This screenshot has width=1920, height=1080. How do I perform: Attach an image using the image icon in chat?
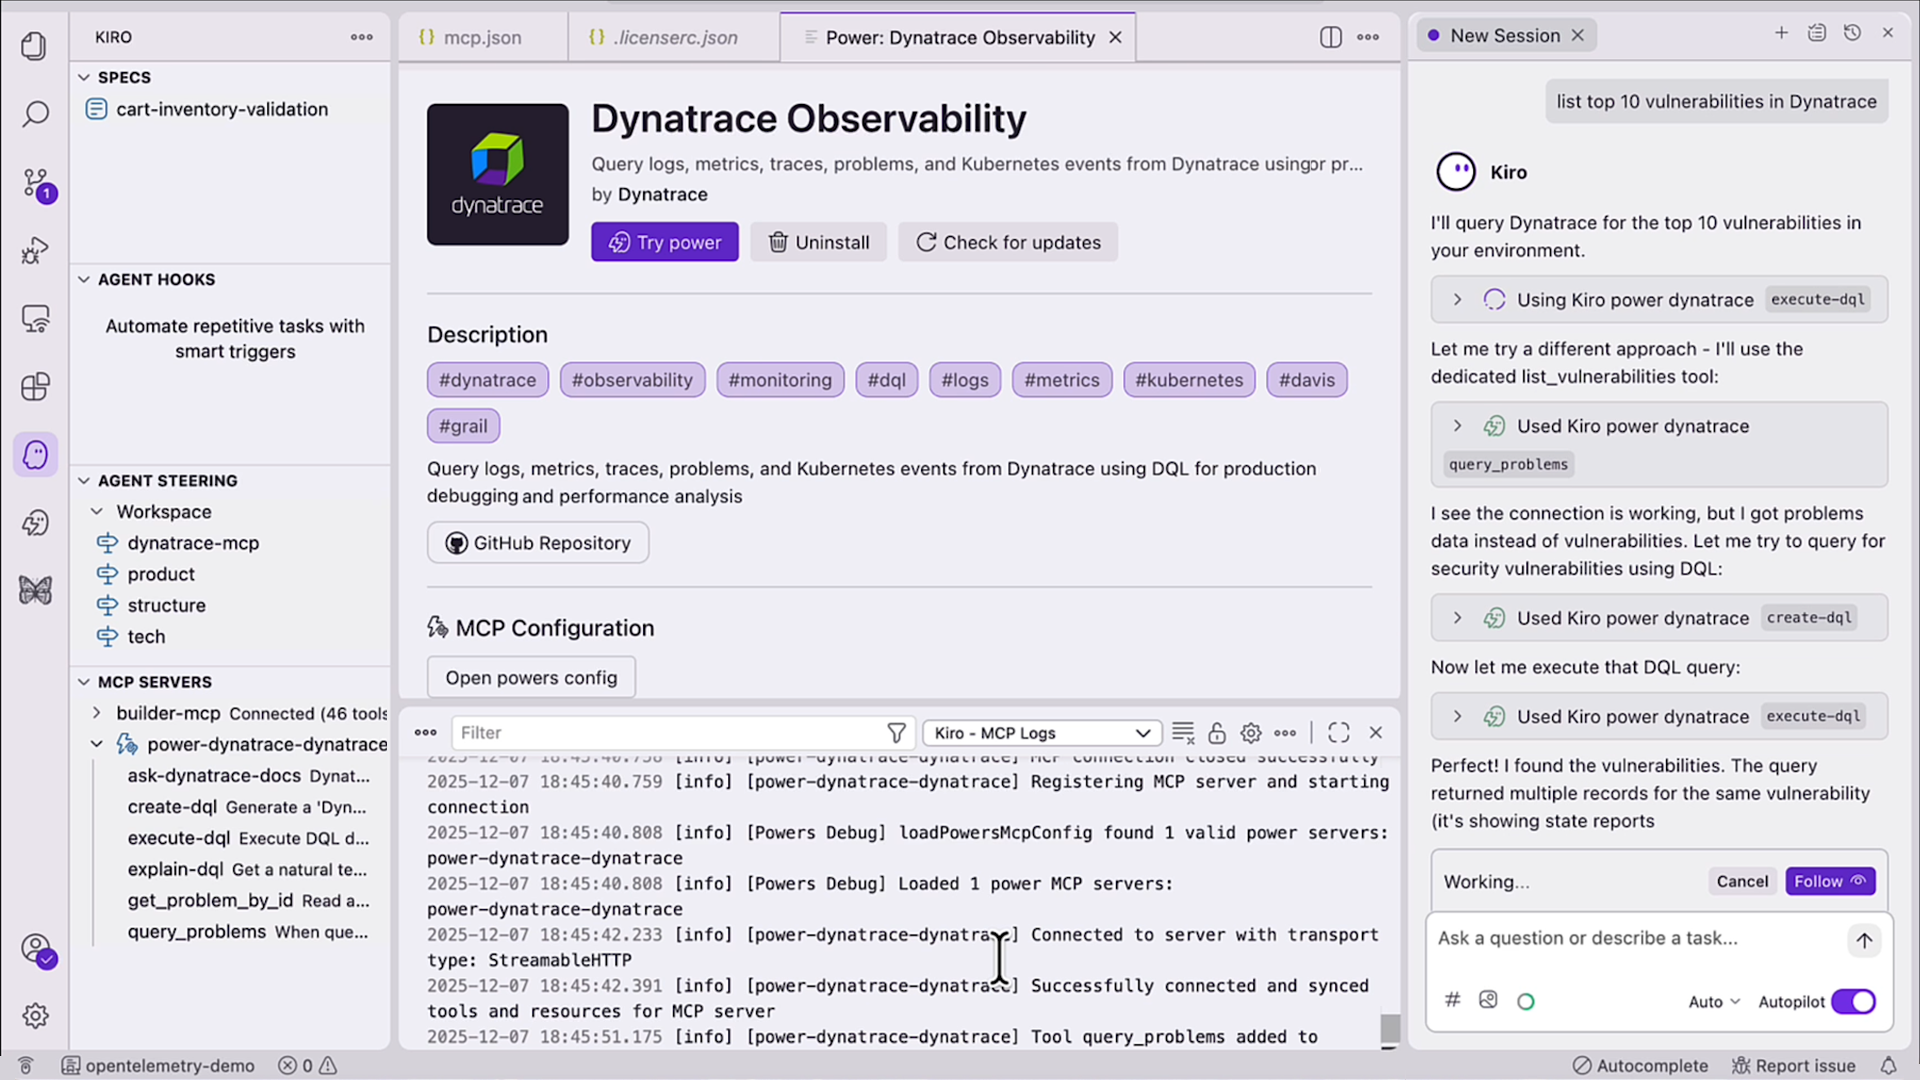click(1488, 999)
